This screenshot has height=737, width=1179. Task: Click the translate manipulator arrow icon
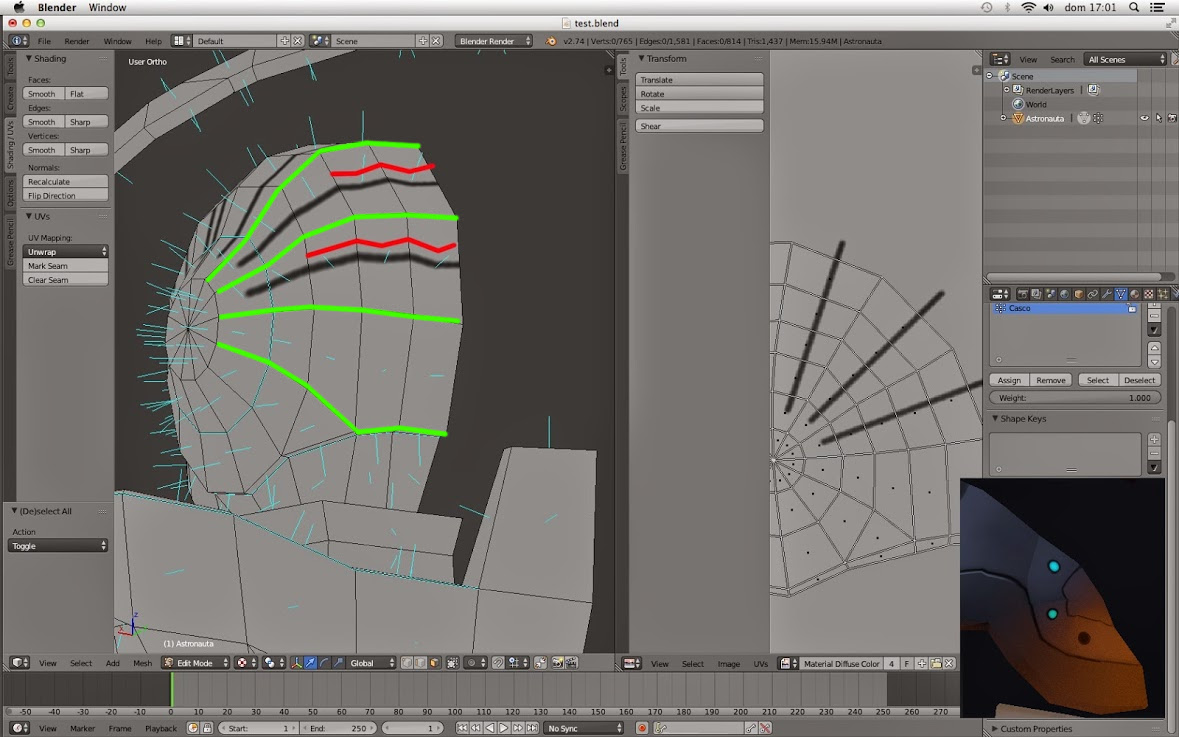pyautogui.click(x=310, y=663)
